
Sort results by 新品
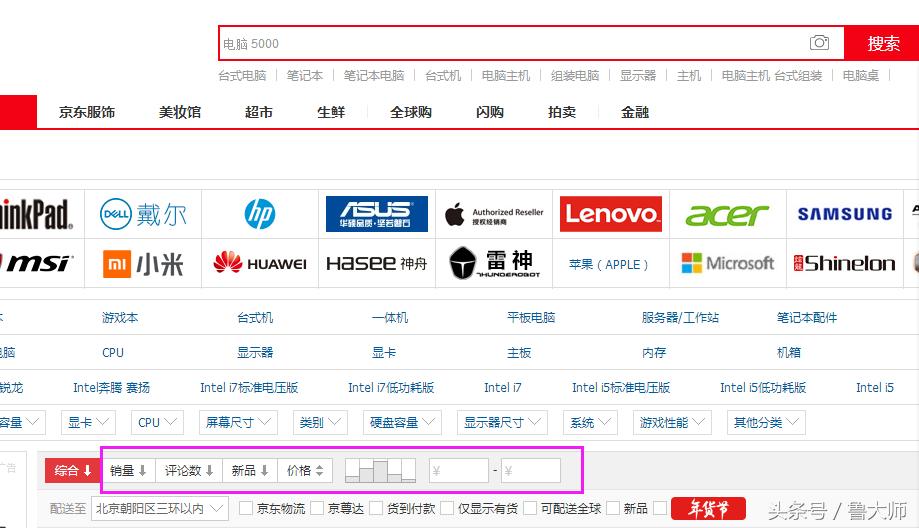(x=250, y=470)
